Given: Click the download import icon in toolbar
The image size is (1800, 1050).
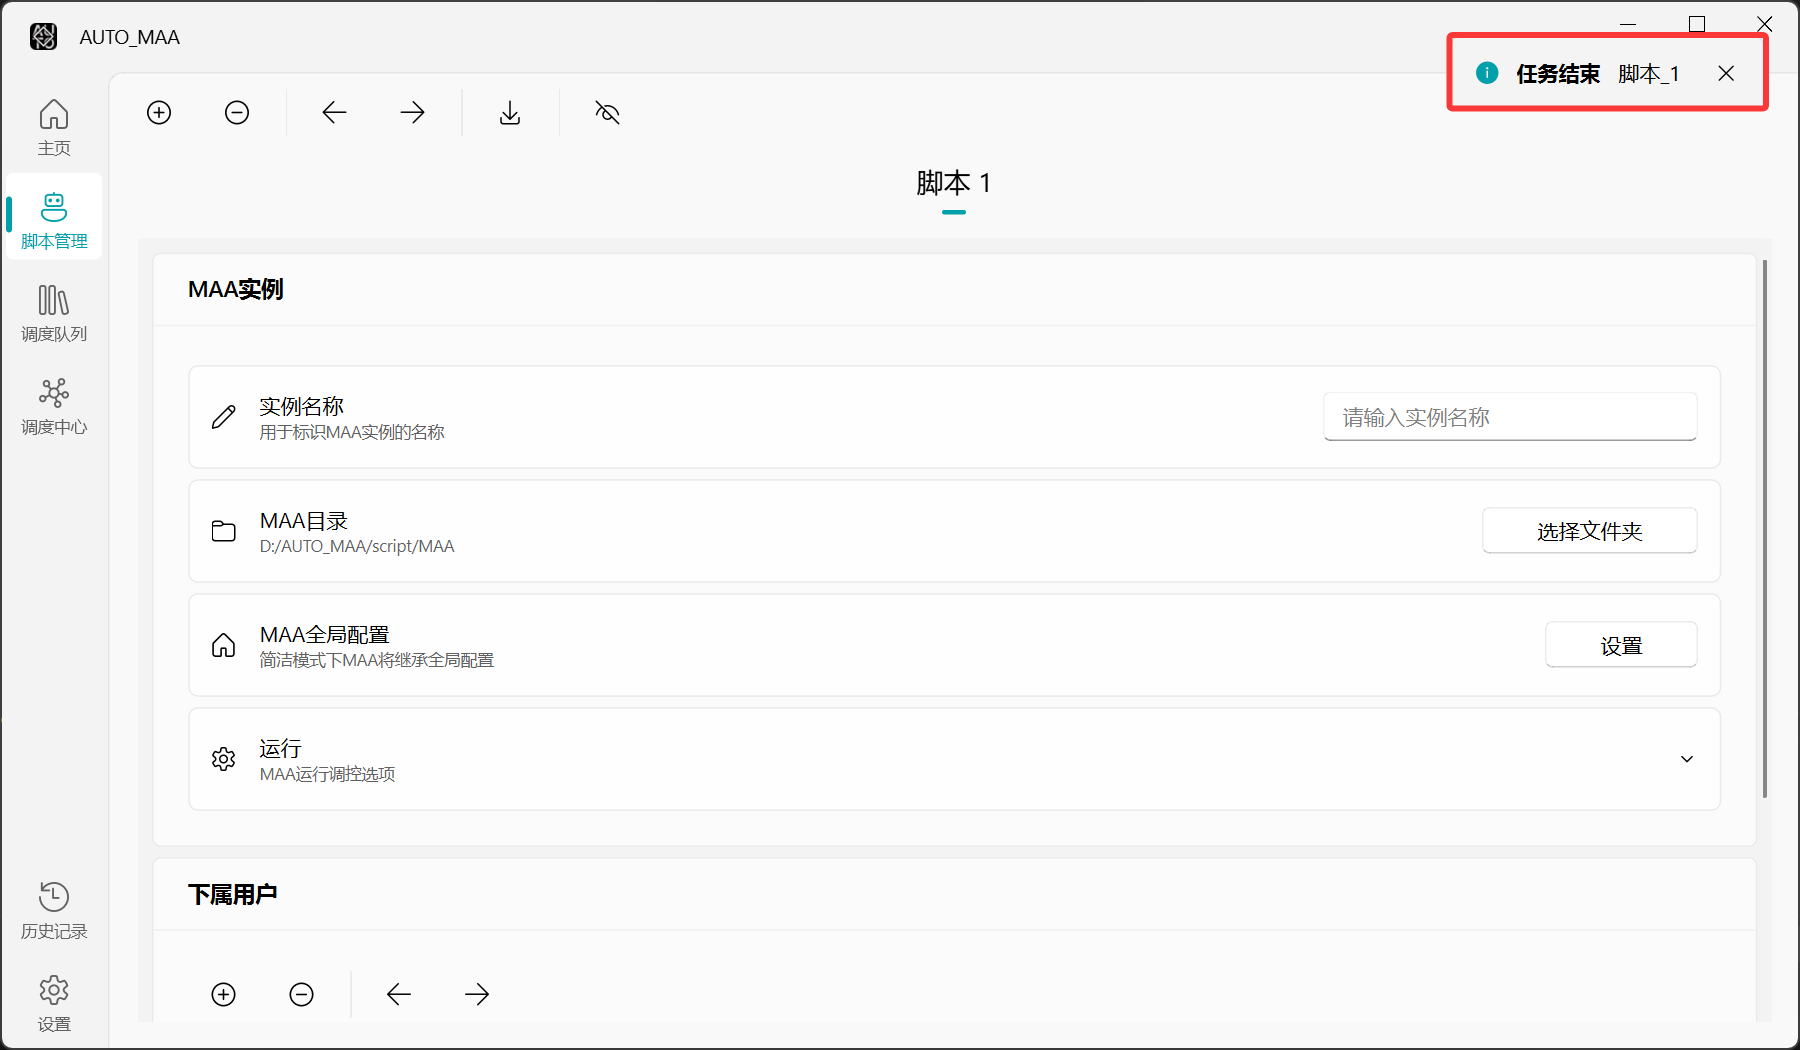Looking at the screenshot, I should pyautogui.click(x=510, y=113).
